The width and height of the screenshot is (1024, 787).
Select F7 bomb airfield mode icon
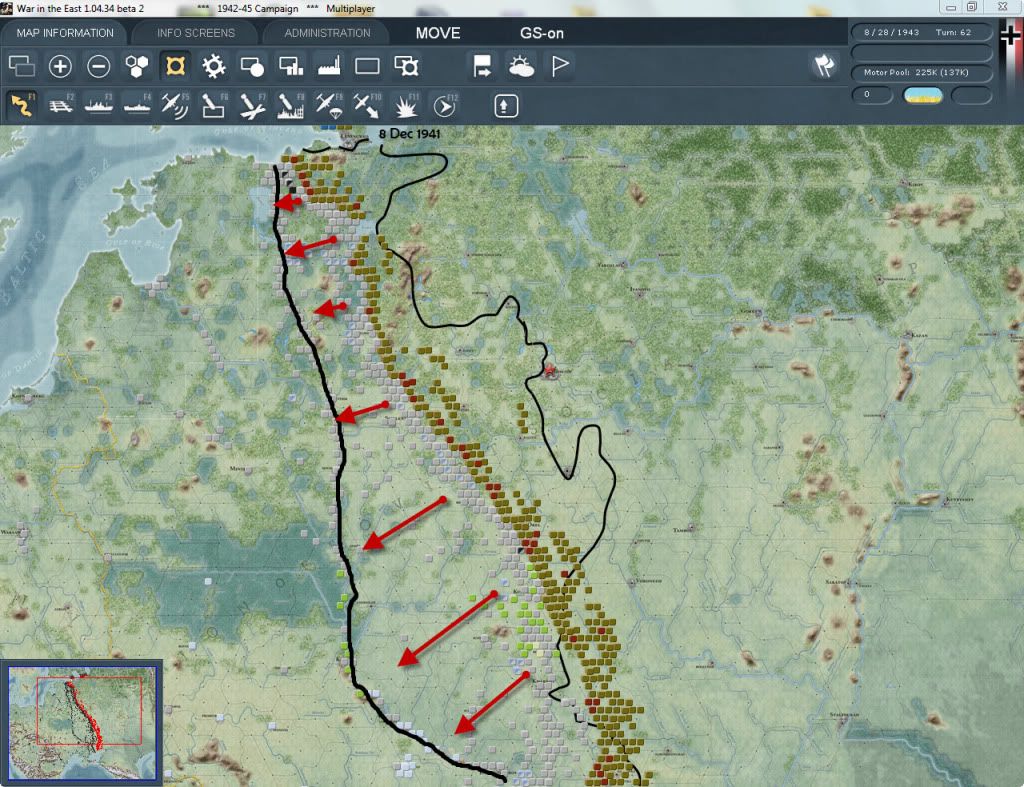[x=252, y=106]
